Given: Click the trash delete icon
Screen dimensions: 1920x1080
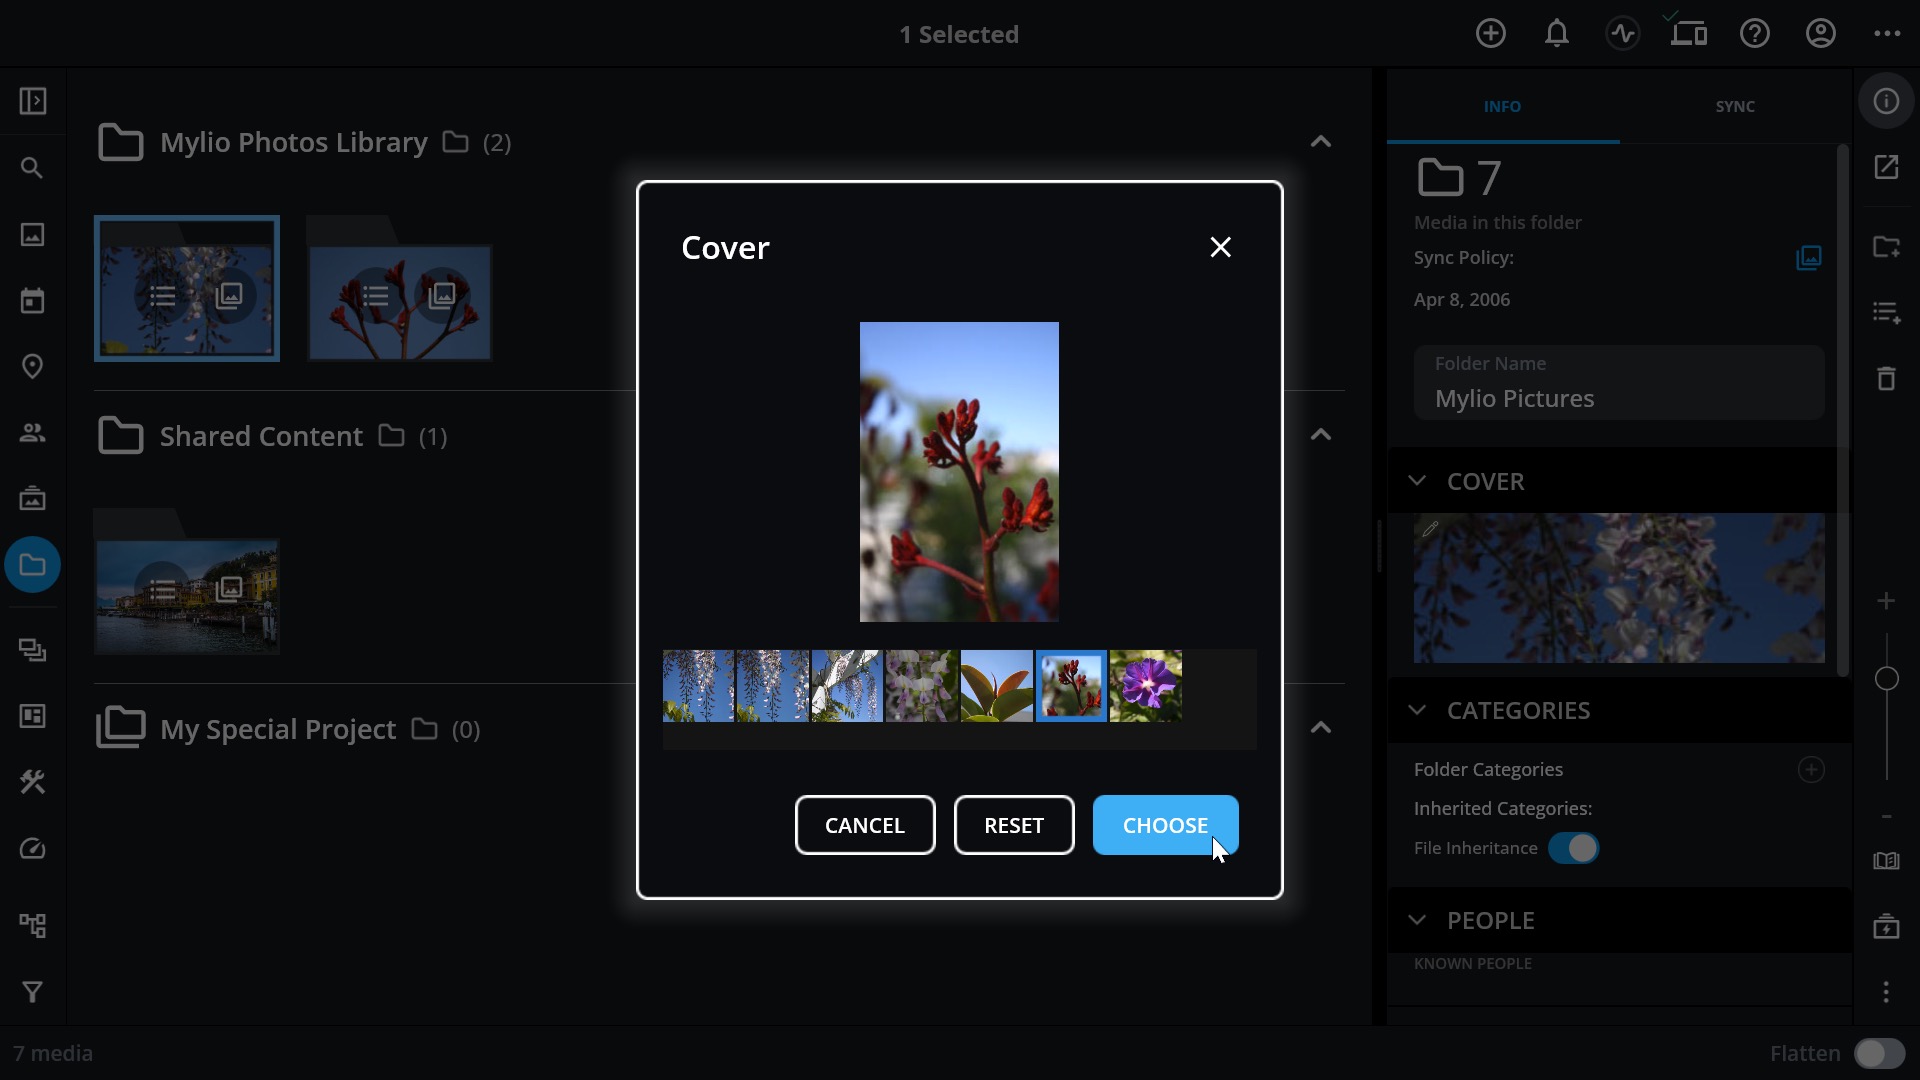Looking at the screenshot, I should click(x=1887, y=379).
